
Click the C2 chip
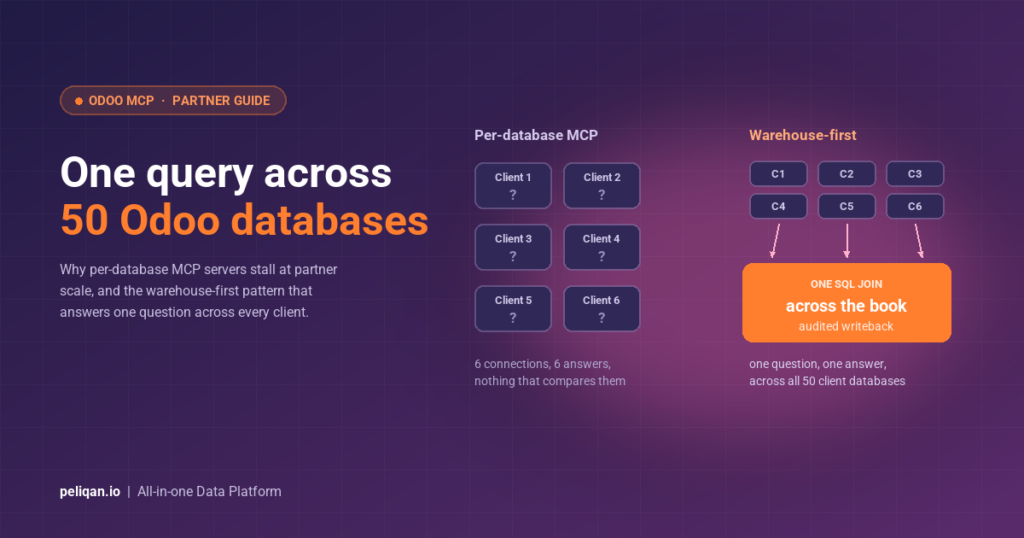coord(846,174)
